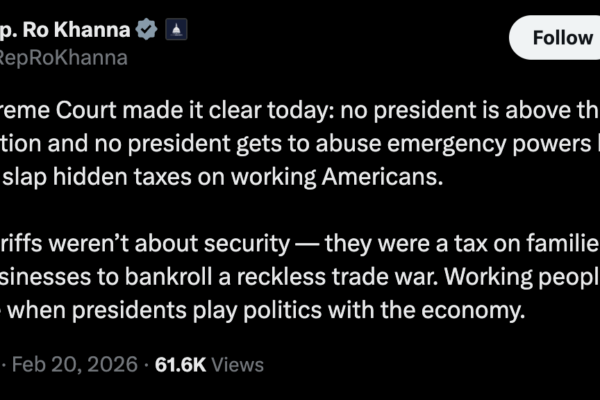600x400 pixels.
Task: Click the government Capitol badge icon
Action: 174,30
